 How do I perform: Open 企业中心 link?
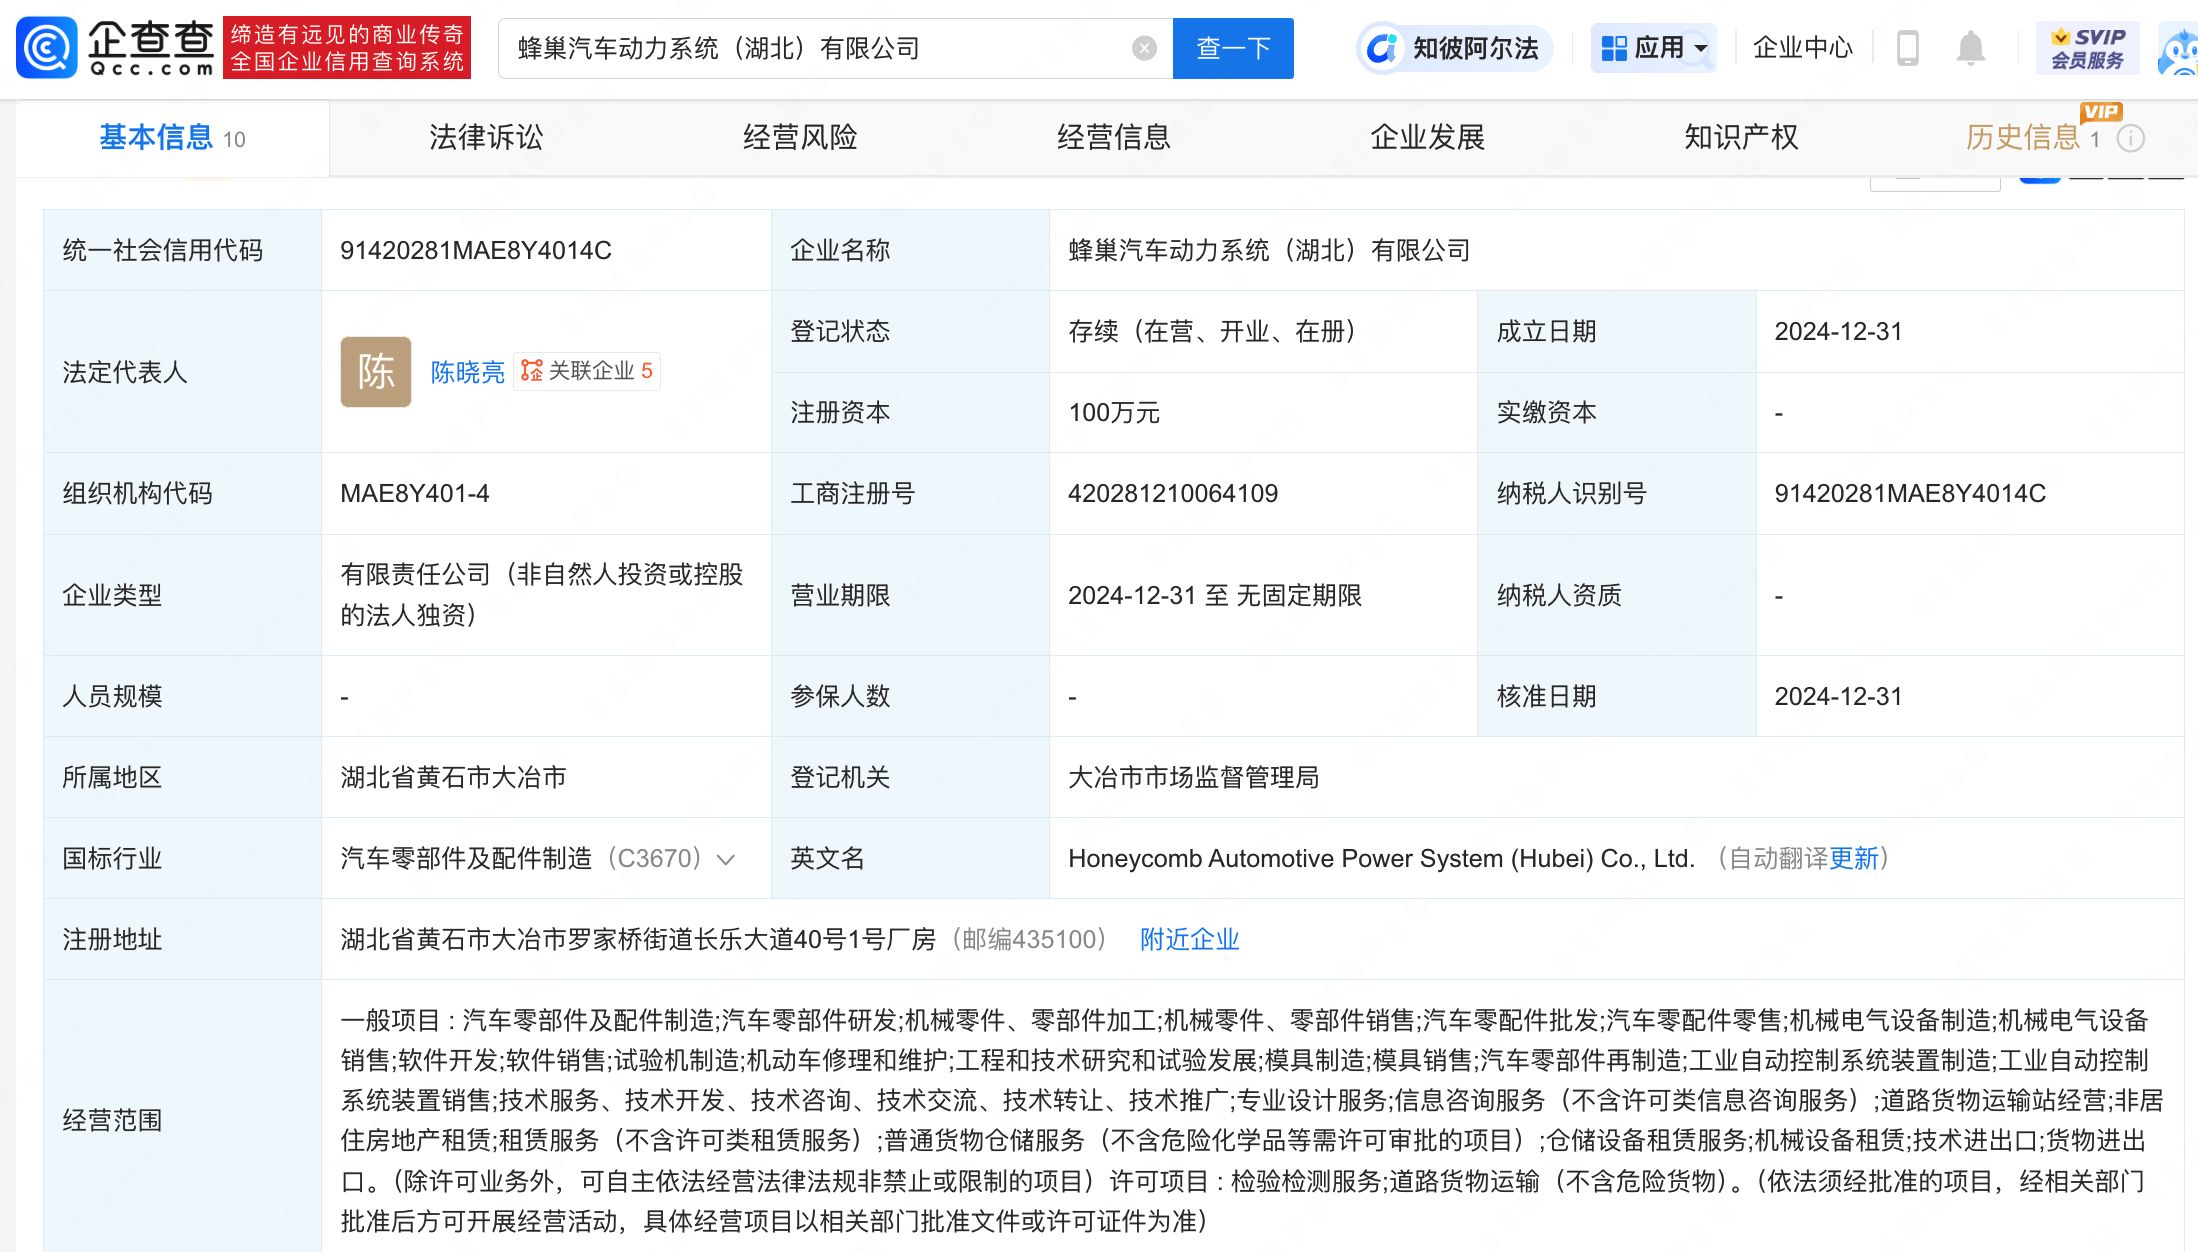tap(1802, 48)
